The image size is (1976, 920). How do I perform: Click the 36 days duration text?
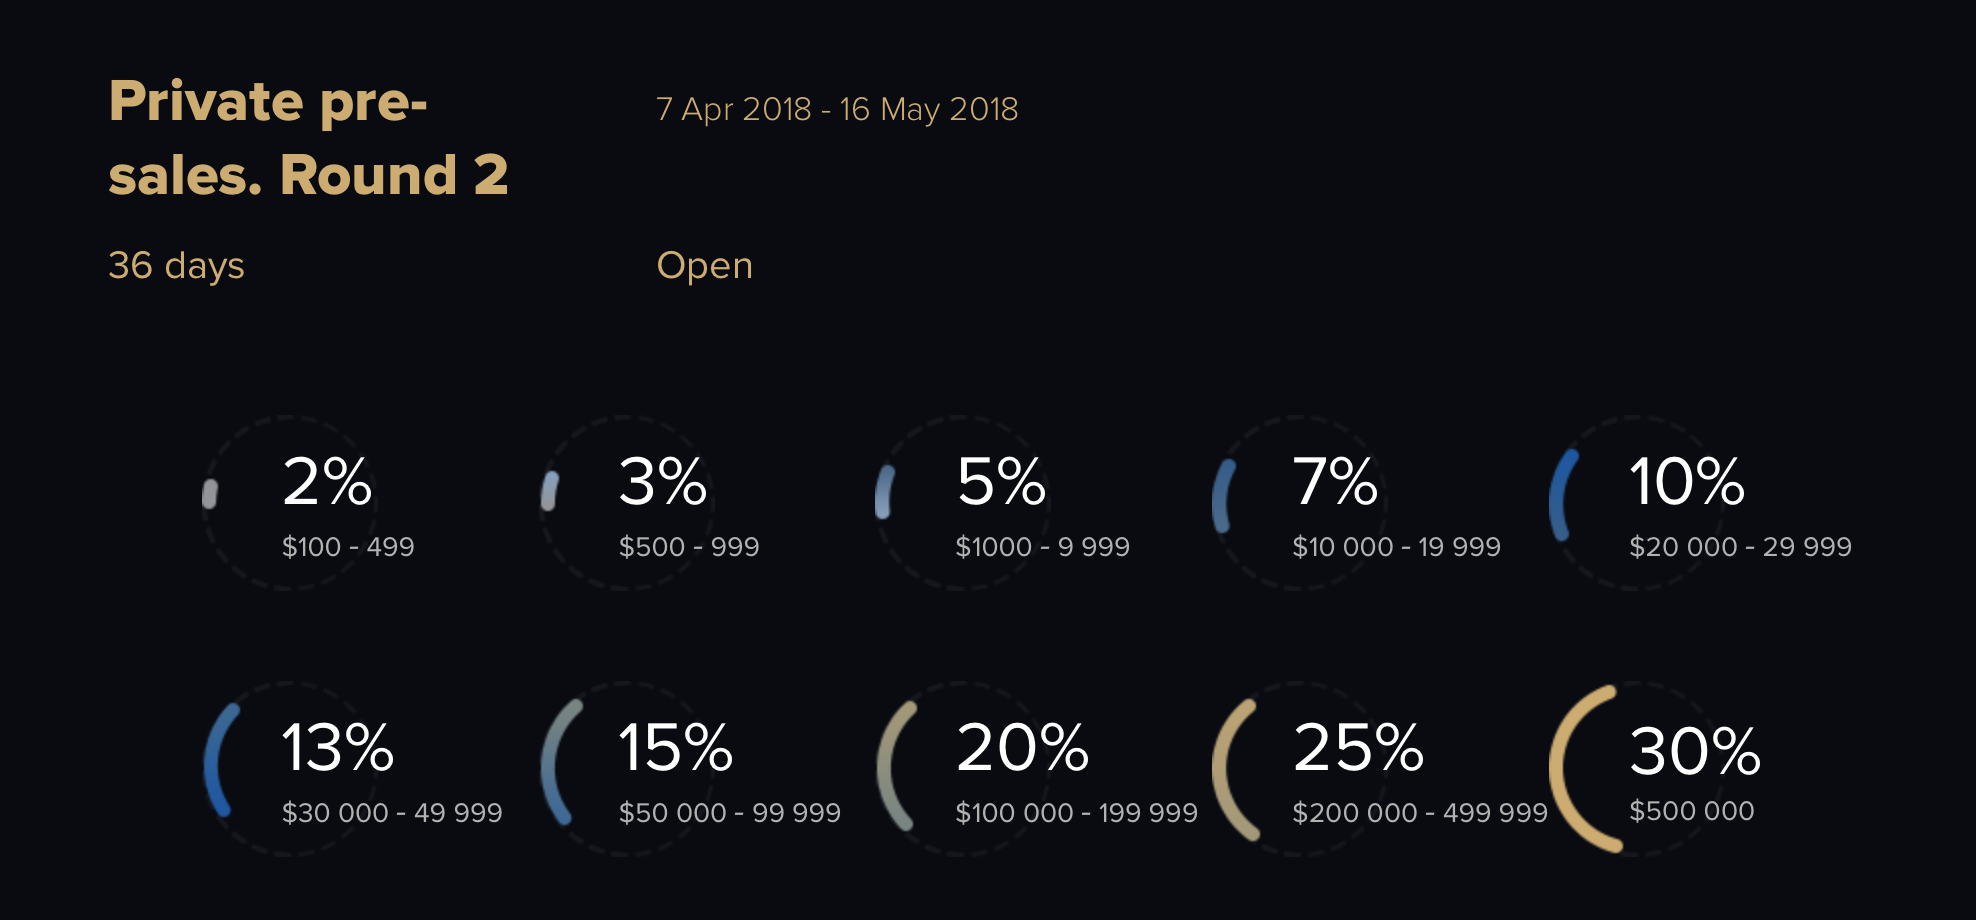pos(176,267)
